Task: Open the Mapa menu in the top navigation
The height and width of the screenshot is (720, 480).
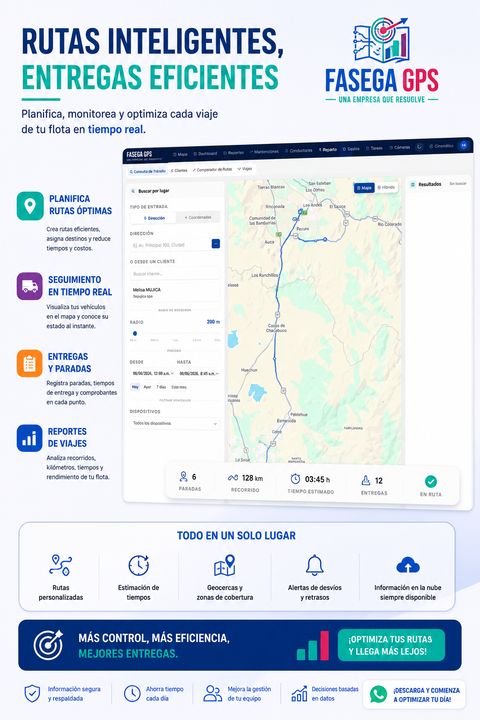Action: coord(181,154)
